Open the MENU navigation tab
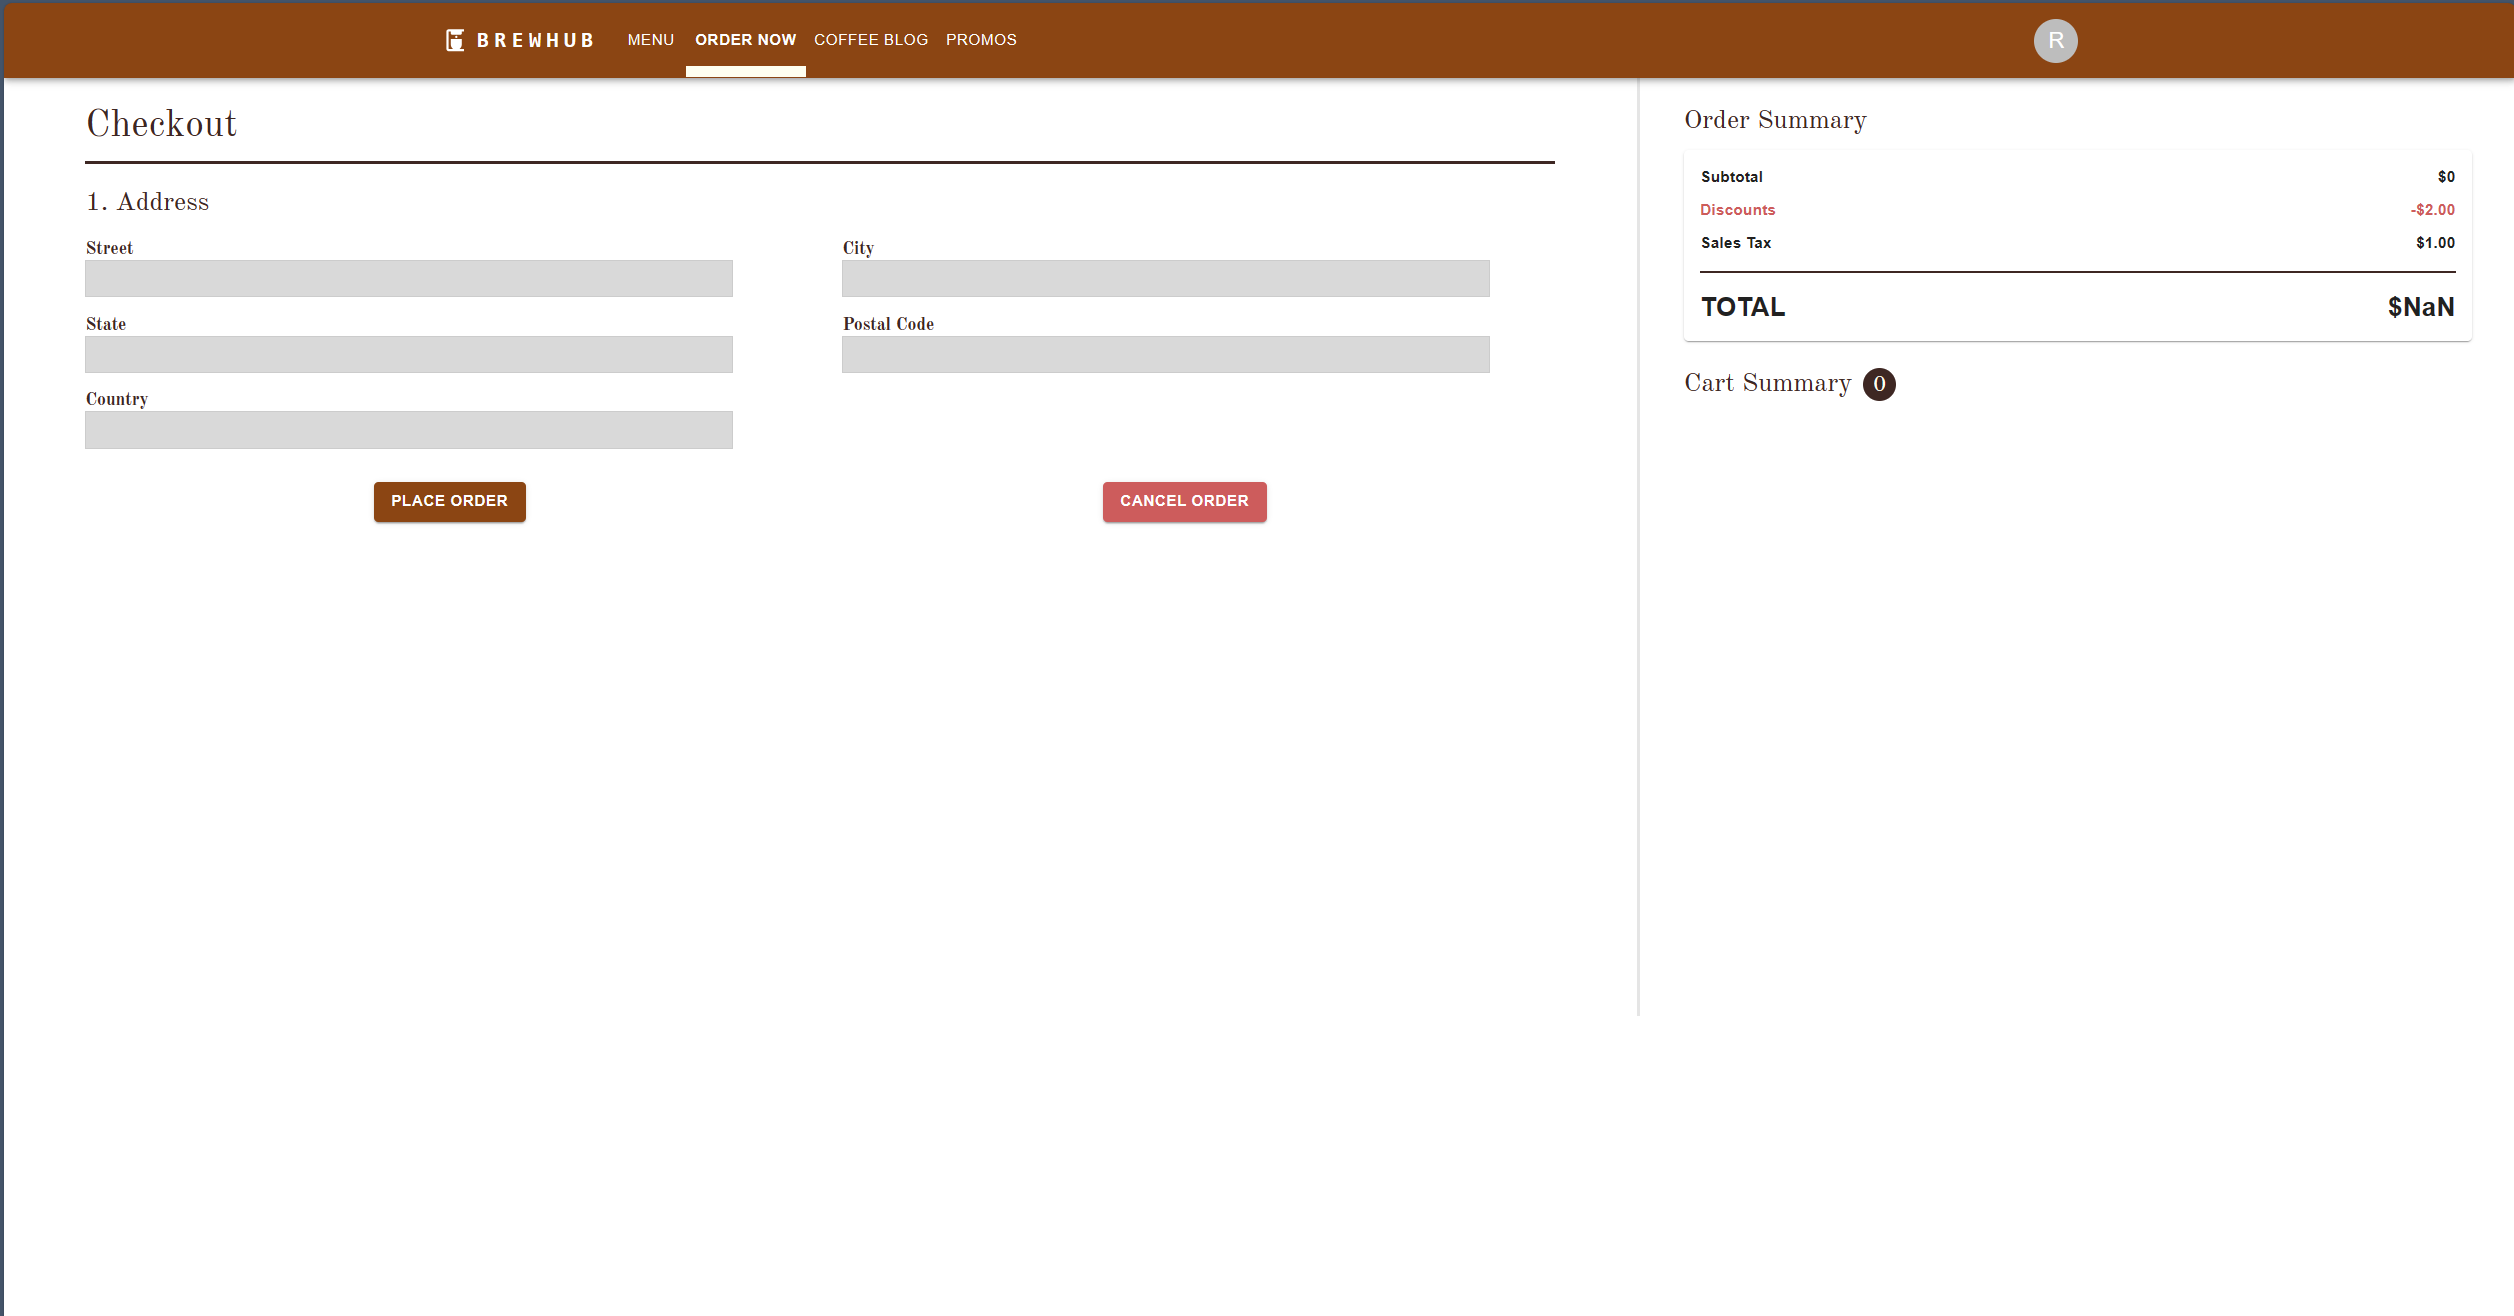The height and width of the screenshot is (1316, 2514). pyautogui.click(x=650, y=40)
